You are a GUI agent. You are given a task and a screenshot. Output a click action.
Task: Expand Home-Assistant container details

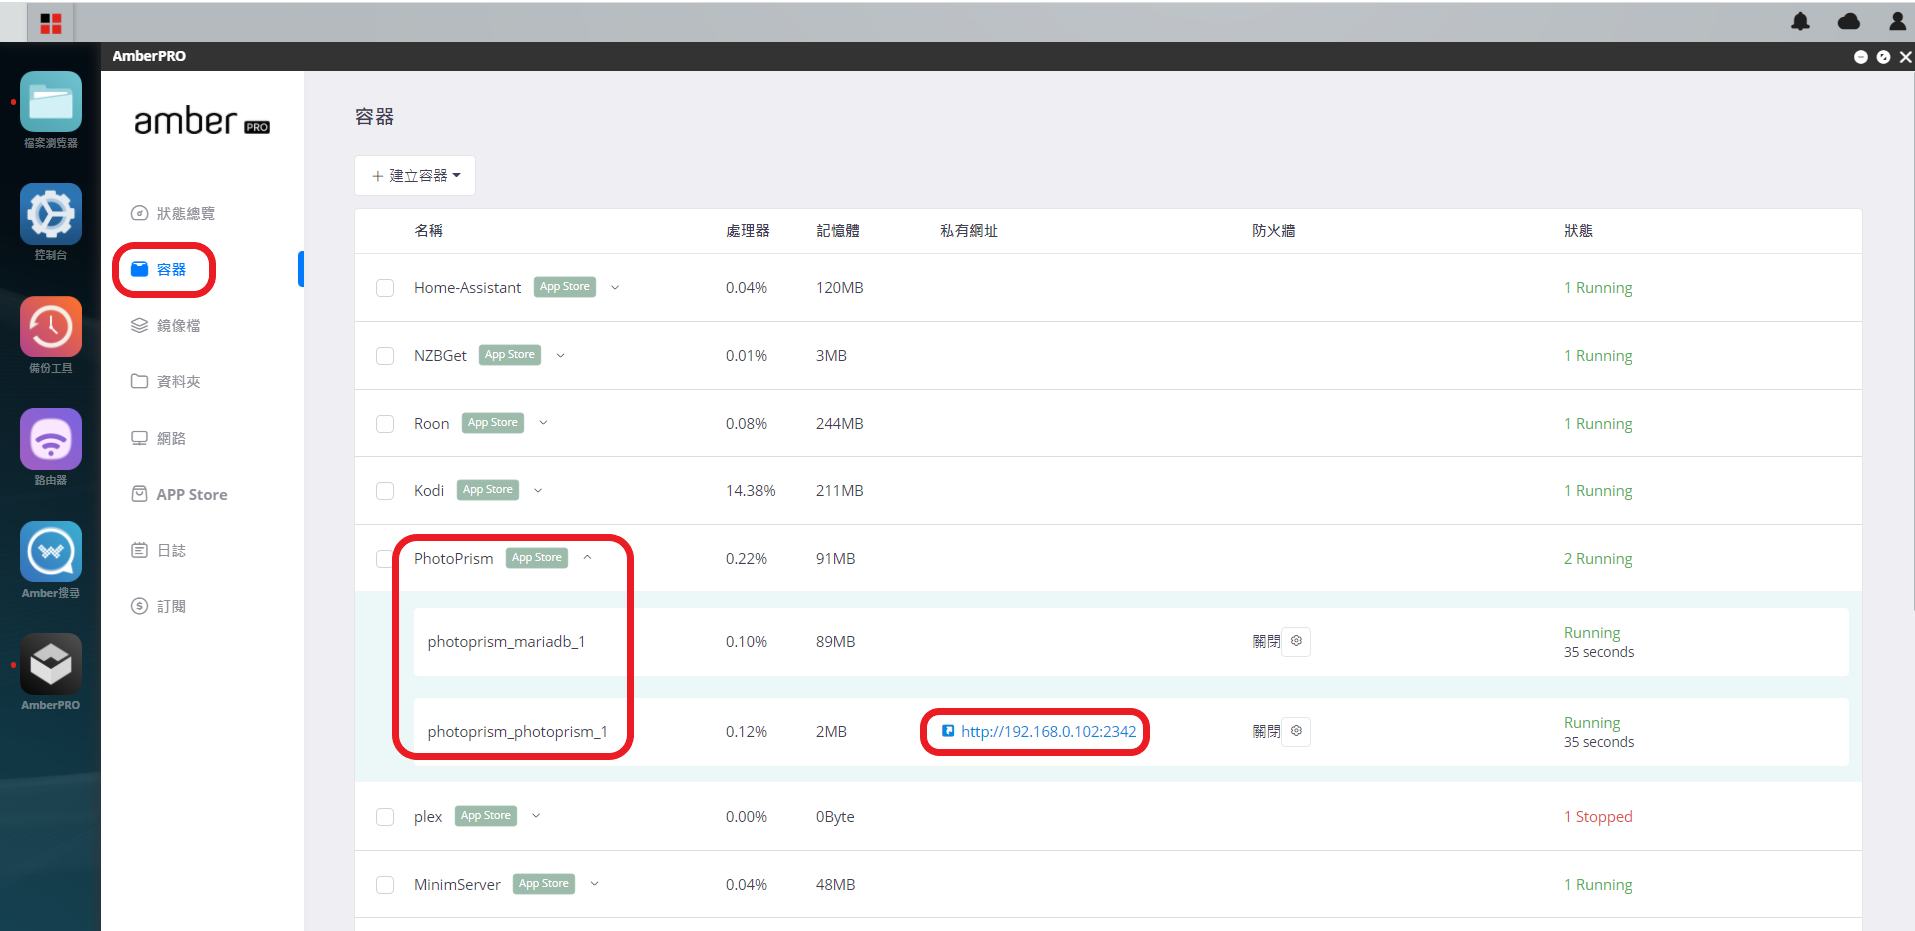615,288
